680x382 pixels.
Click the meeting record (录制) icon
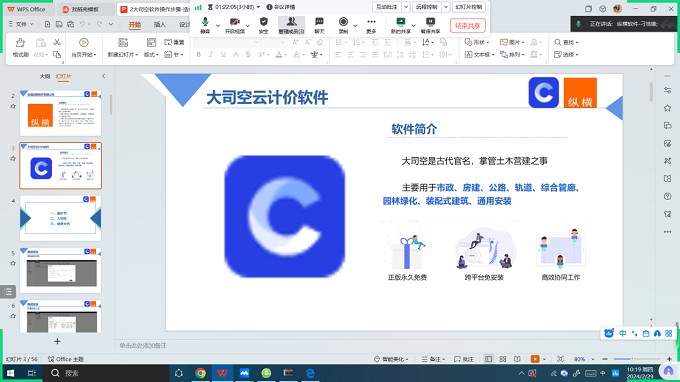point(343,25)
